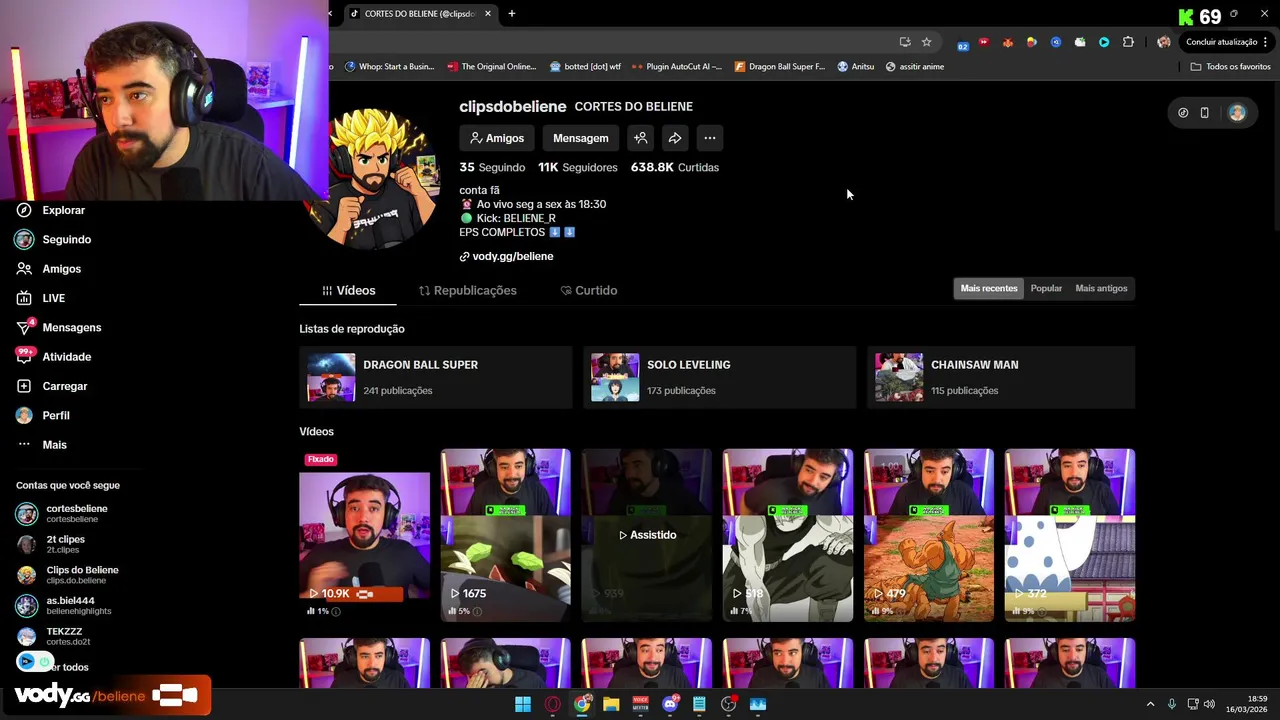
Task: View the 11K Seguidores list
Action: tap(577, 167)
